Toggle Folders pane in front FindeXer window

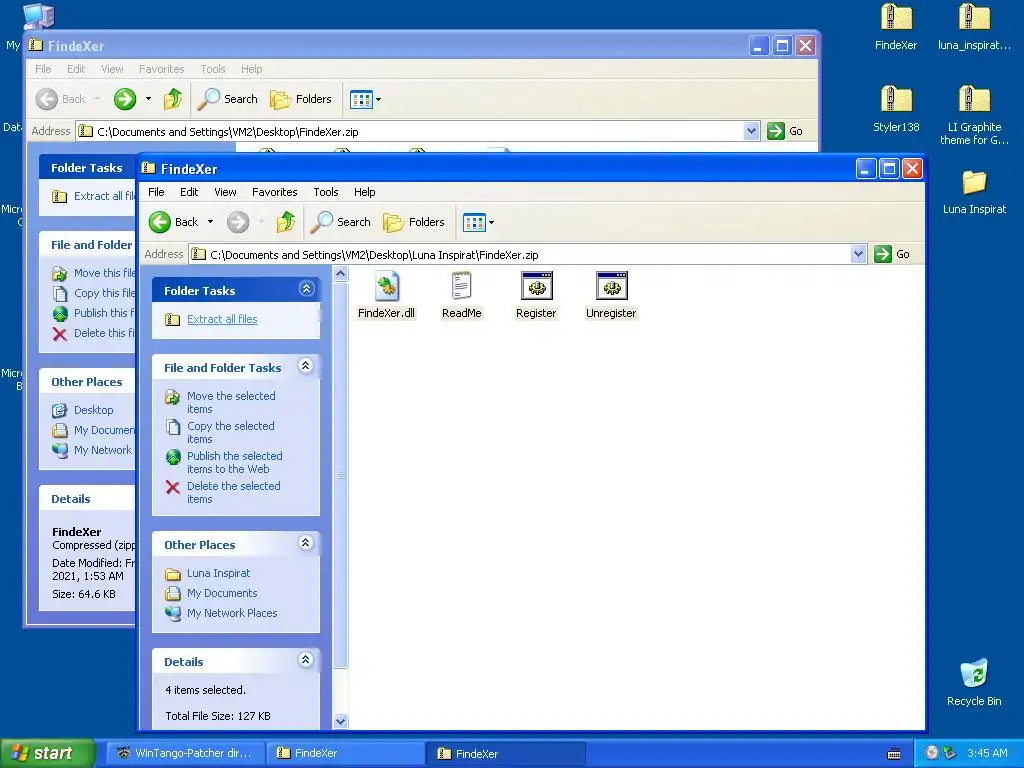(414, 222)
